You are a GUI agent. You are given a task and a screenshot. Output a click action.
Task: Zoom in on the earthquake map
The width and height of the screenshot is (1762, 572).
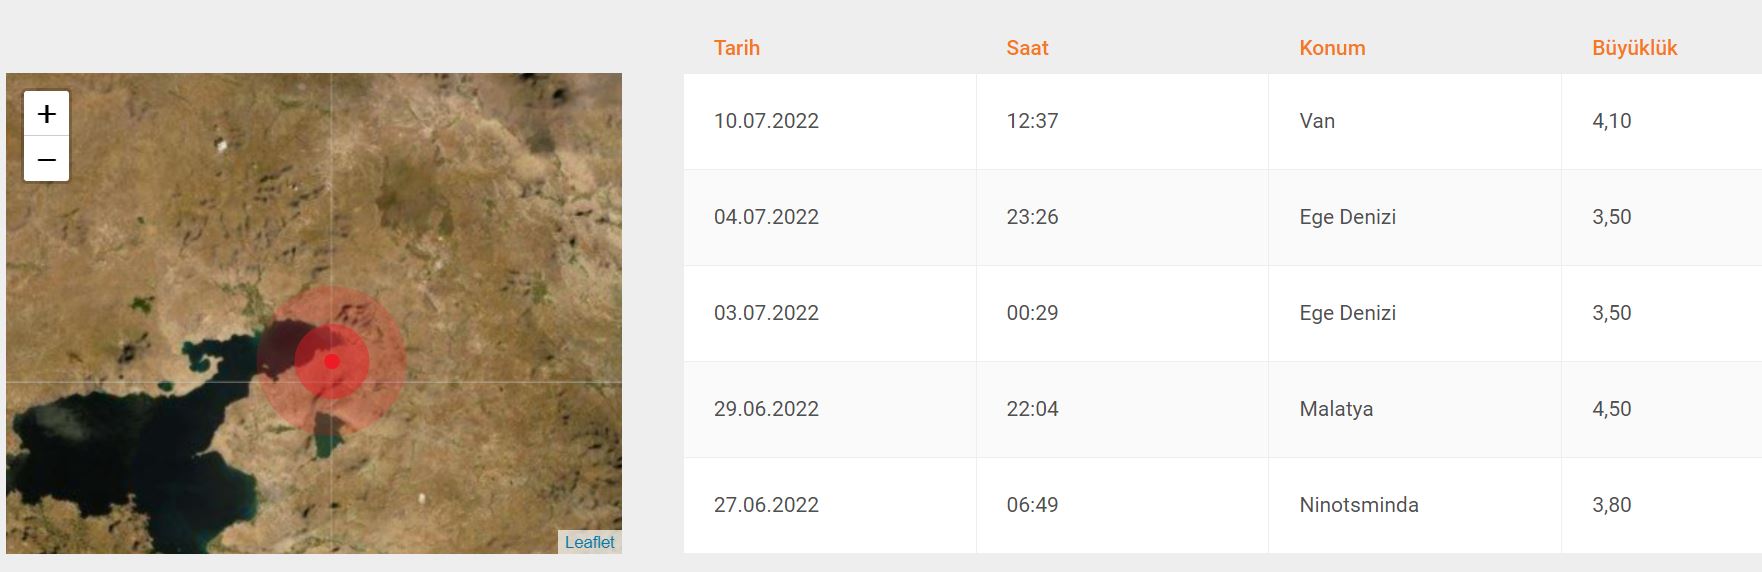tap(46, 114)
